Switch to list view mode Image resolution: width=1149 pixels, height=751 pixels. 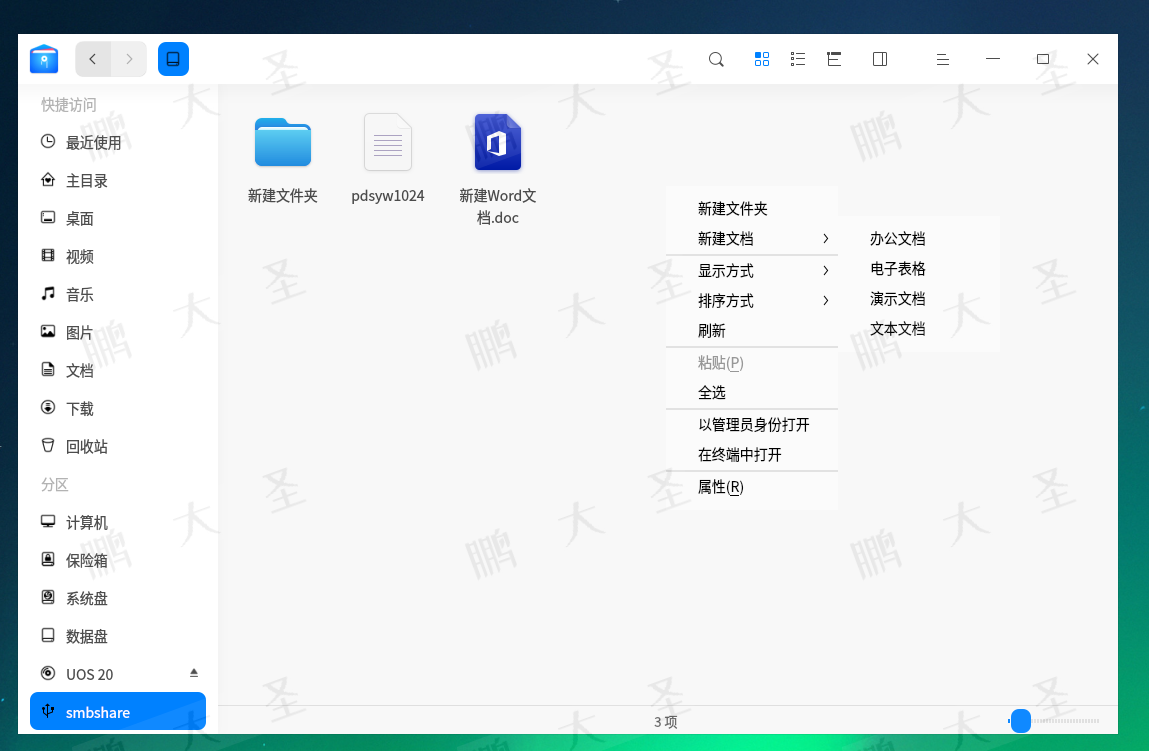point(798,59)
